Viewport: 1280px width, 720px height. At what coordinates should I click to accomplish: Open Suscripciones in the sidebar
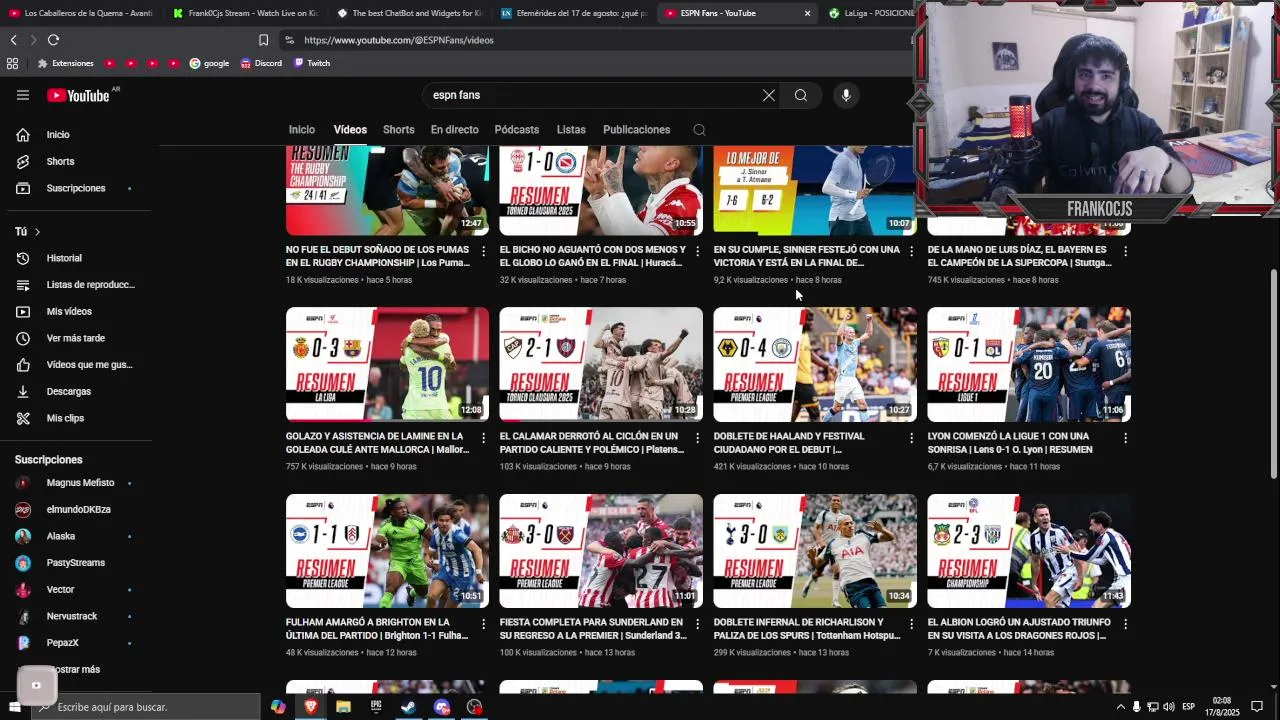point(76,188)
